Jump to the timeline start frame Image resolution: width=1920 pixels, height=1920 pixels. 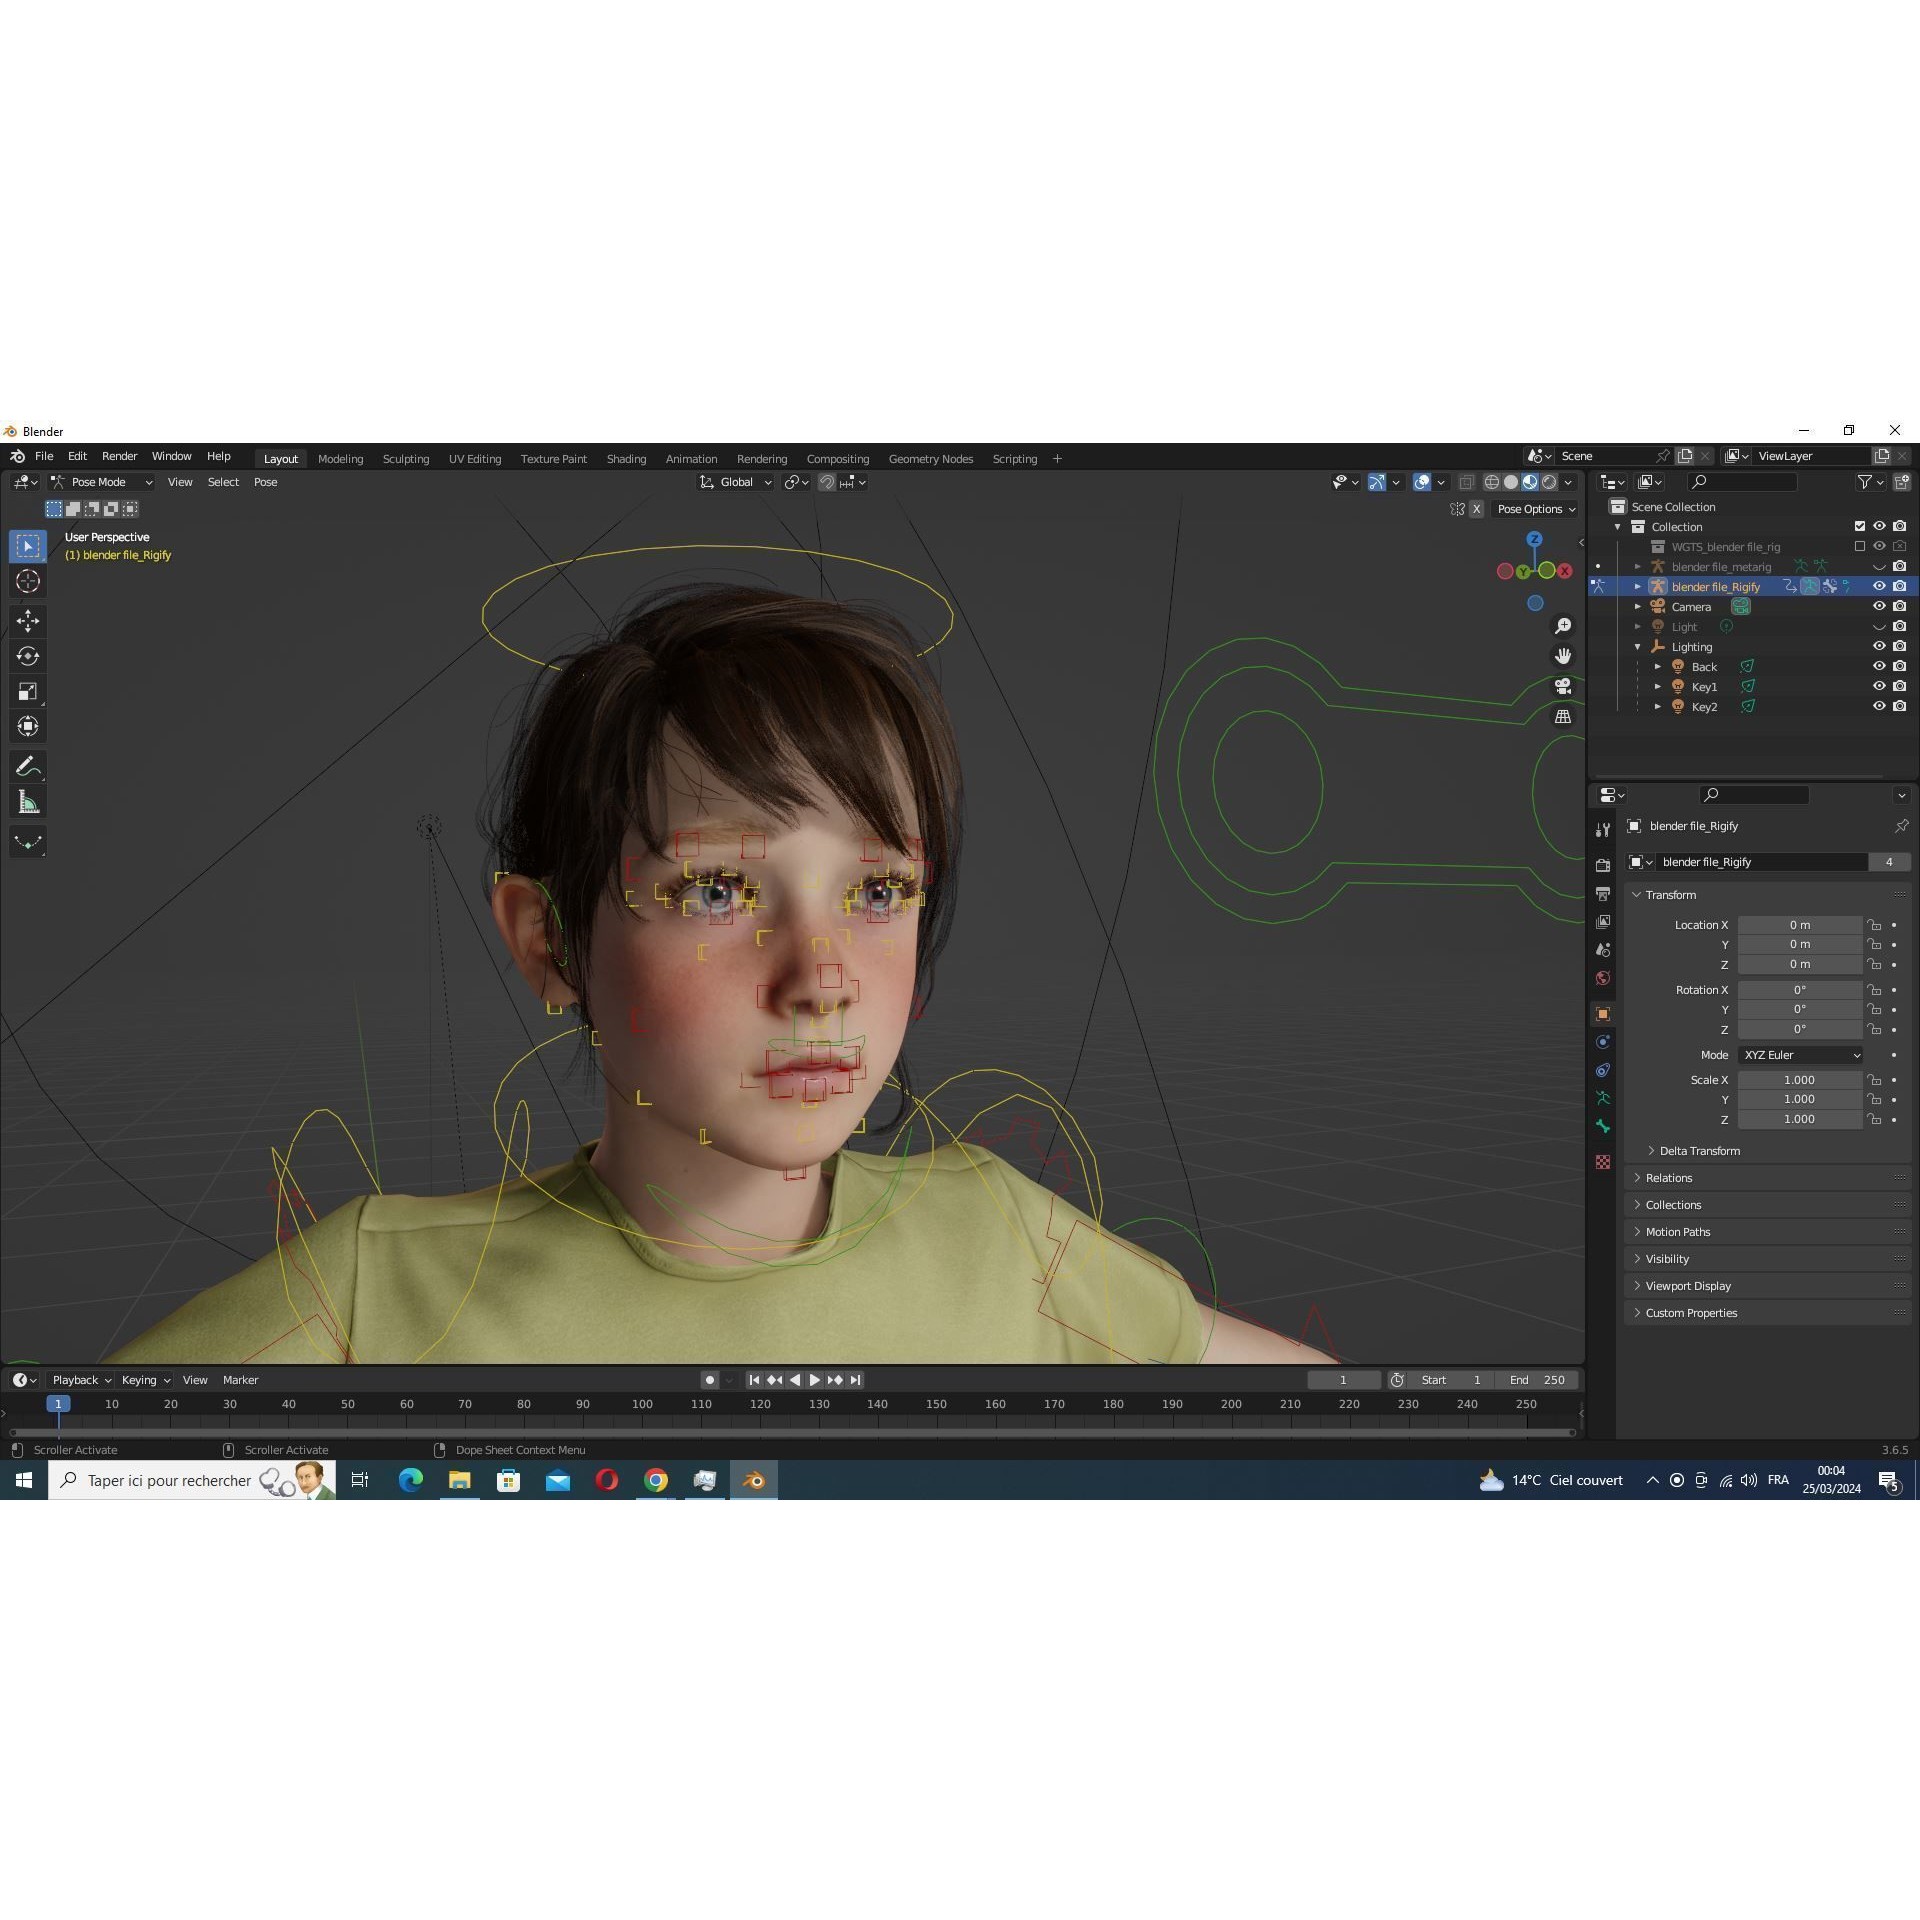click(x=755, y=1380)
